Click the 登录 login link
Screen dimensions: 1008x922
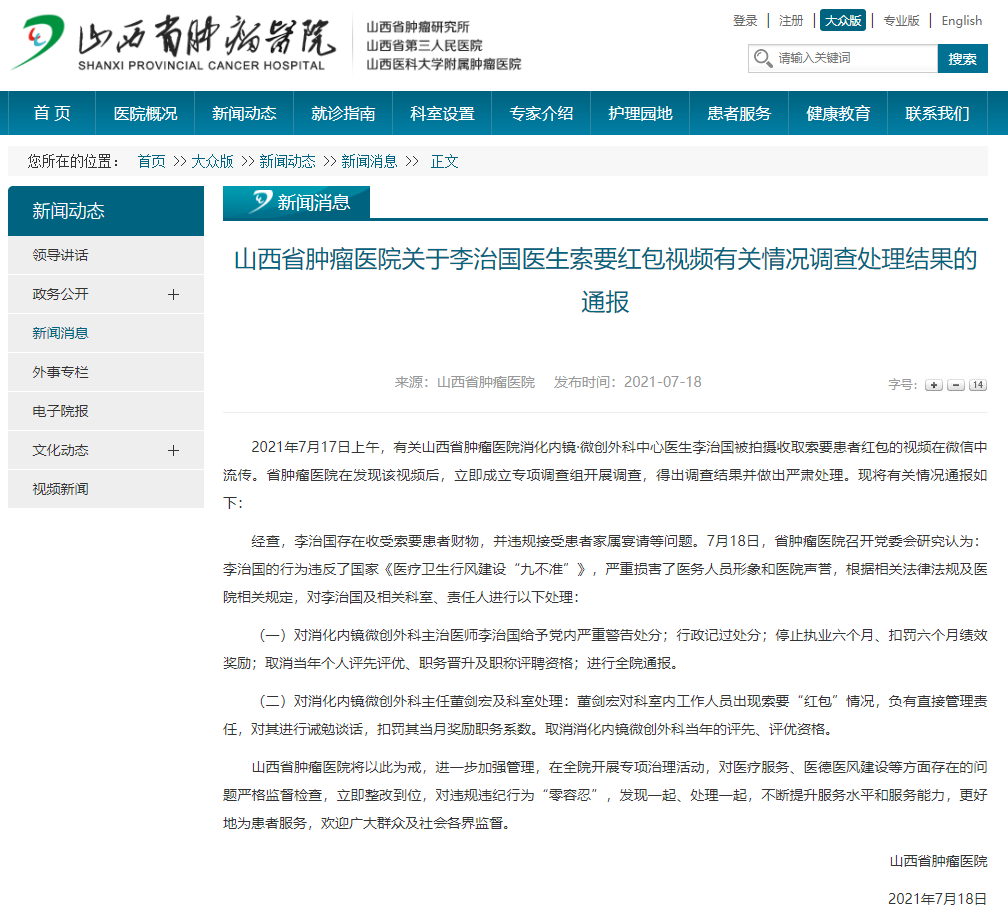(745, 21)
